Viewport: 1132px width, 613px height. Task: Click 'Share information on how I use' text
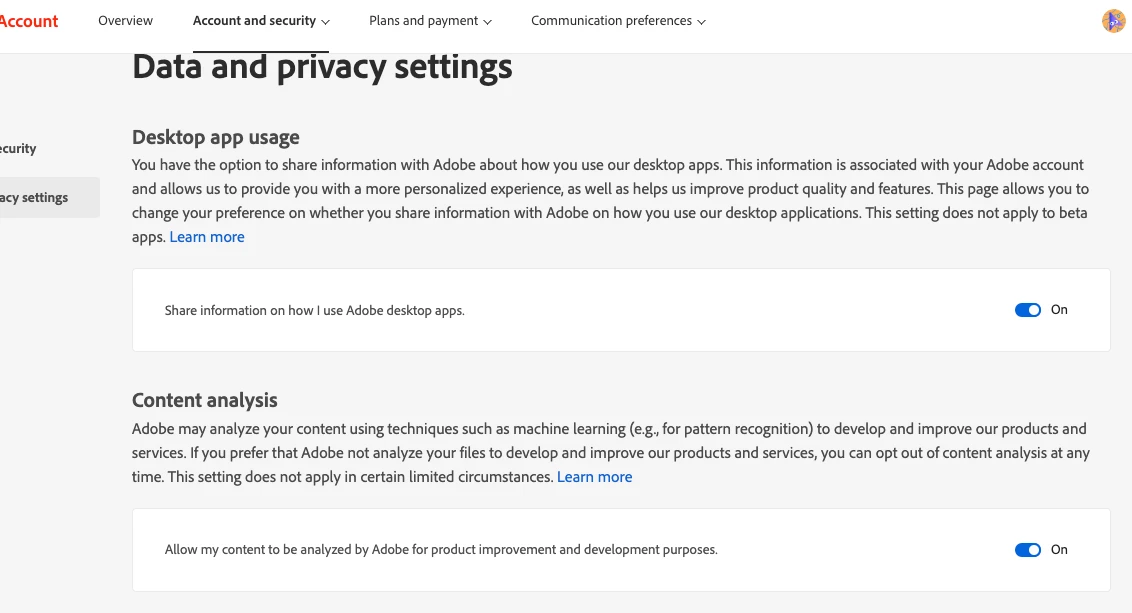tap(314, 311)
